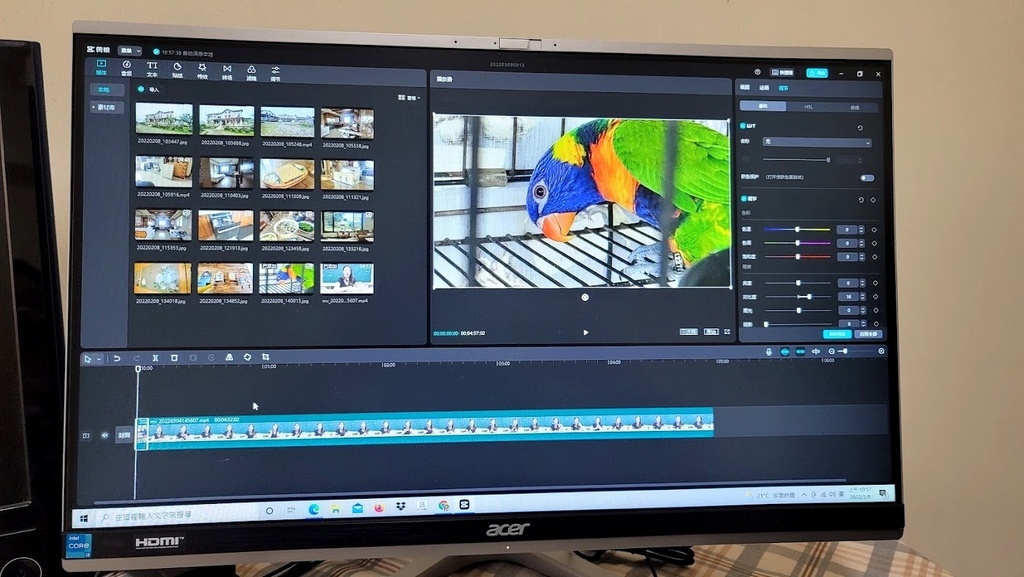Open the Media (媒体) panel icon
Screen dimensions: 1024x577
pyautogui.click(x=101, y=67)
